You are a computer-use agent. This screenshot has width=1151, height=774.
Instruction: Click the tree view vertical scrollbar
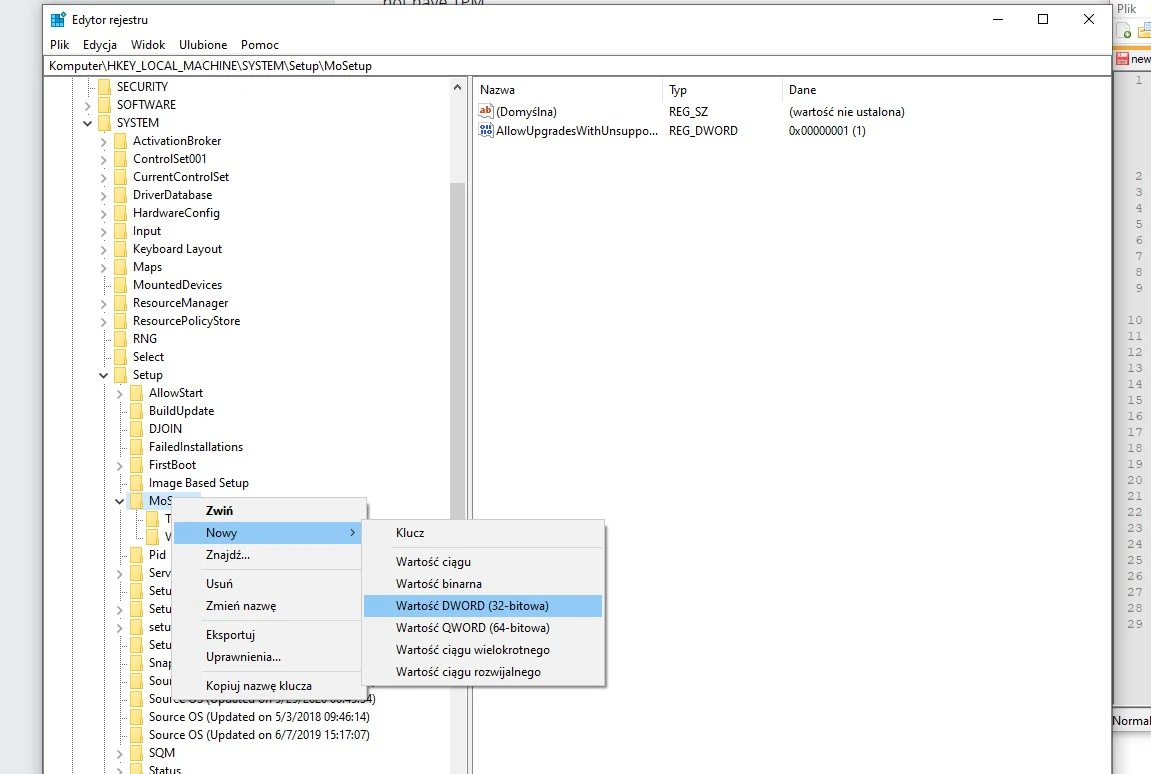pos(457,300)
